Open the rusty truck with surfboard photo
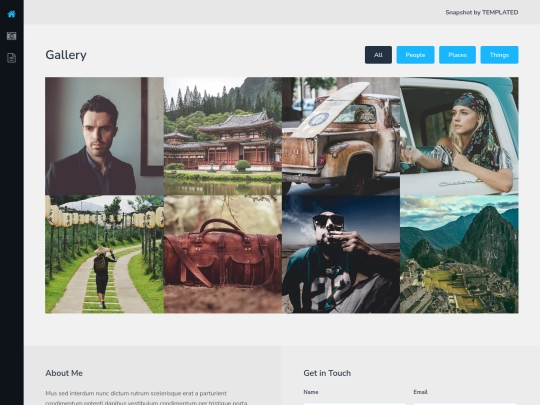Image resolution: width=540 pixels, height=405 pixels. [341, 136]
